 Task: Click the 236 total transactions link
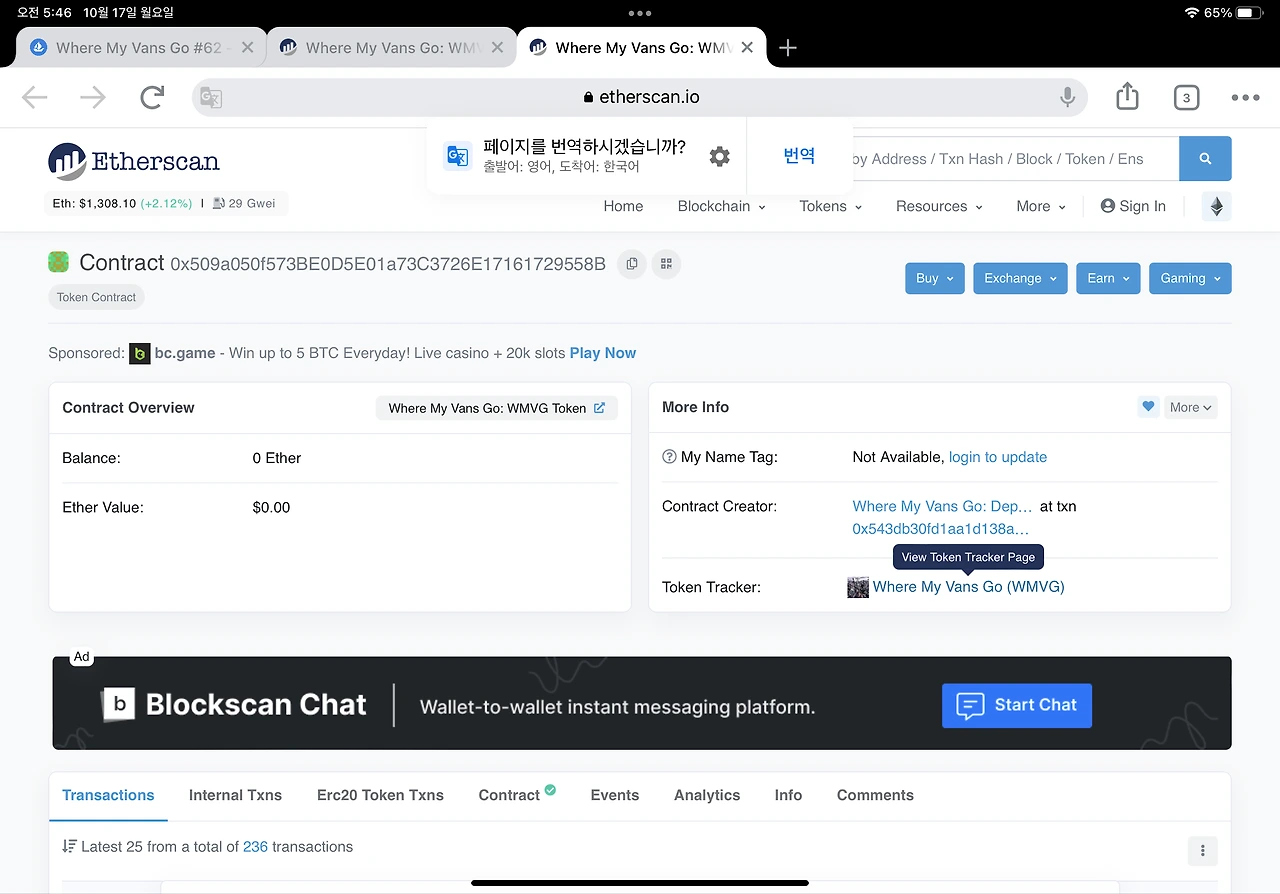(255, 846)
